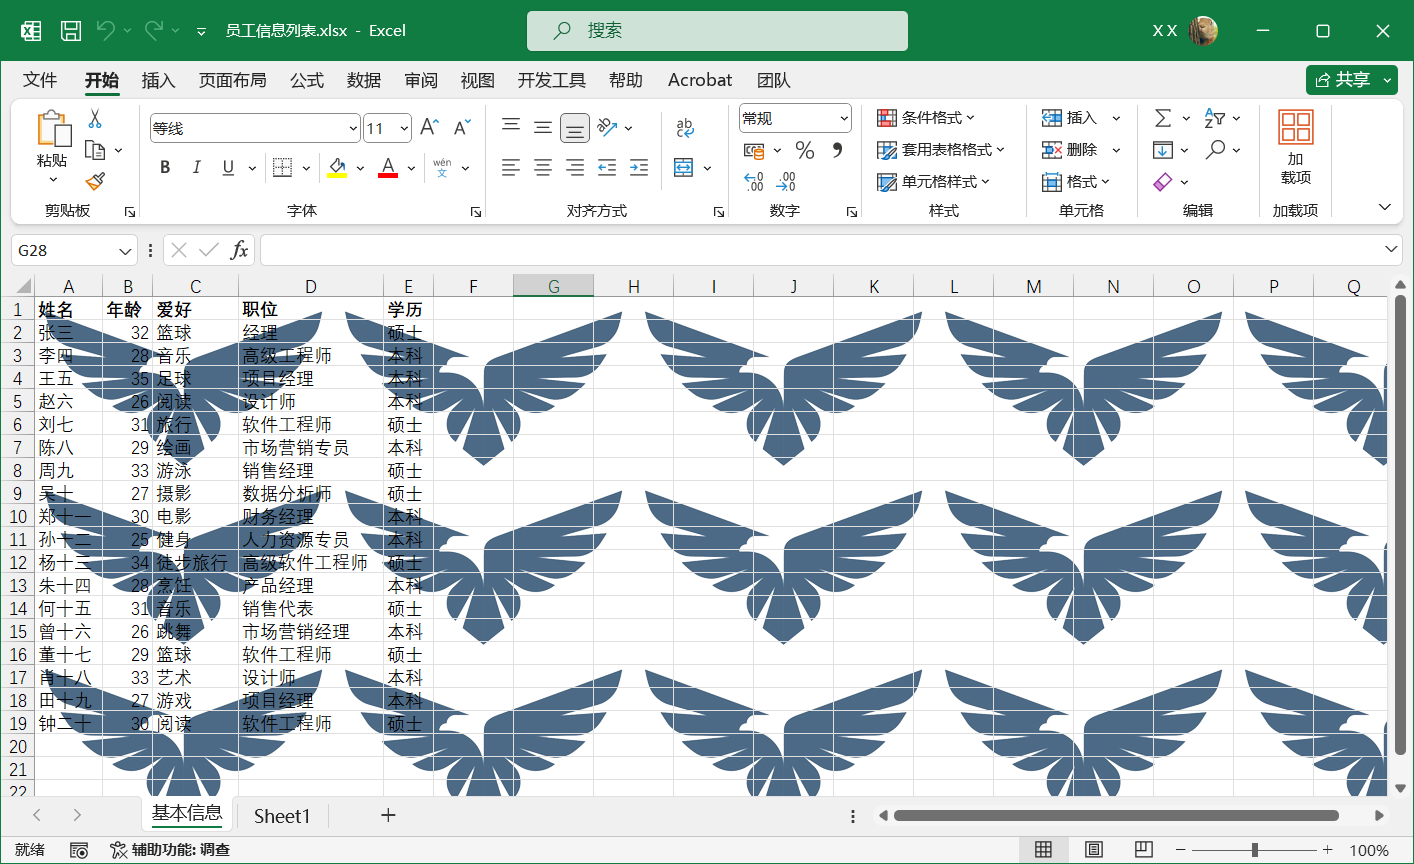This screenshot has width=1414, height=864.
Task: Switch to the Sheet1 worksheet tab
Action: (x=281, y=816)
